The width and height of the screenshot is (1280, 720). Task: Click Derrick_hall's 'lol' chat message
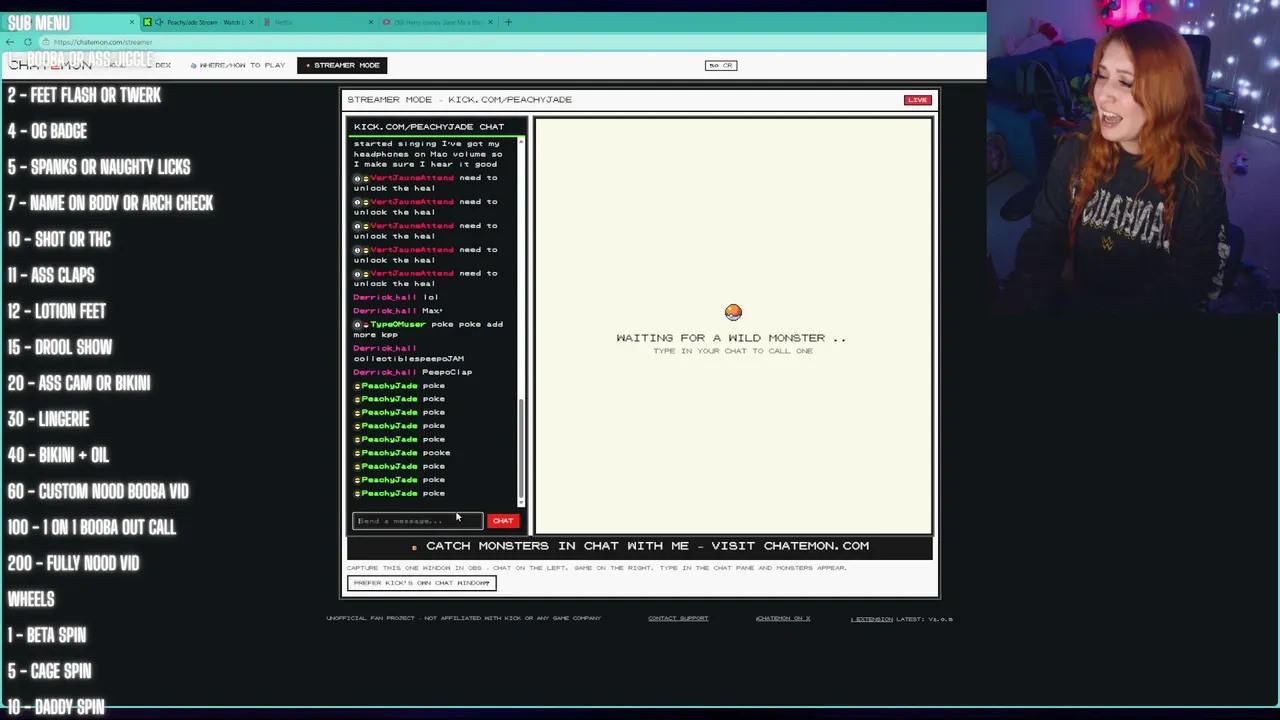[x=396, y=297]
